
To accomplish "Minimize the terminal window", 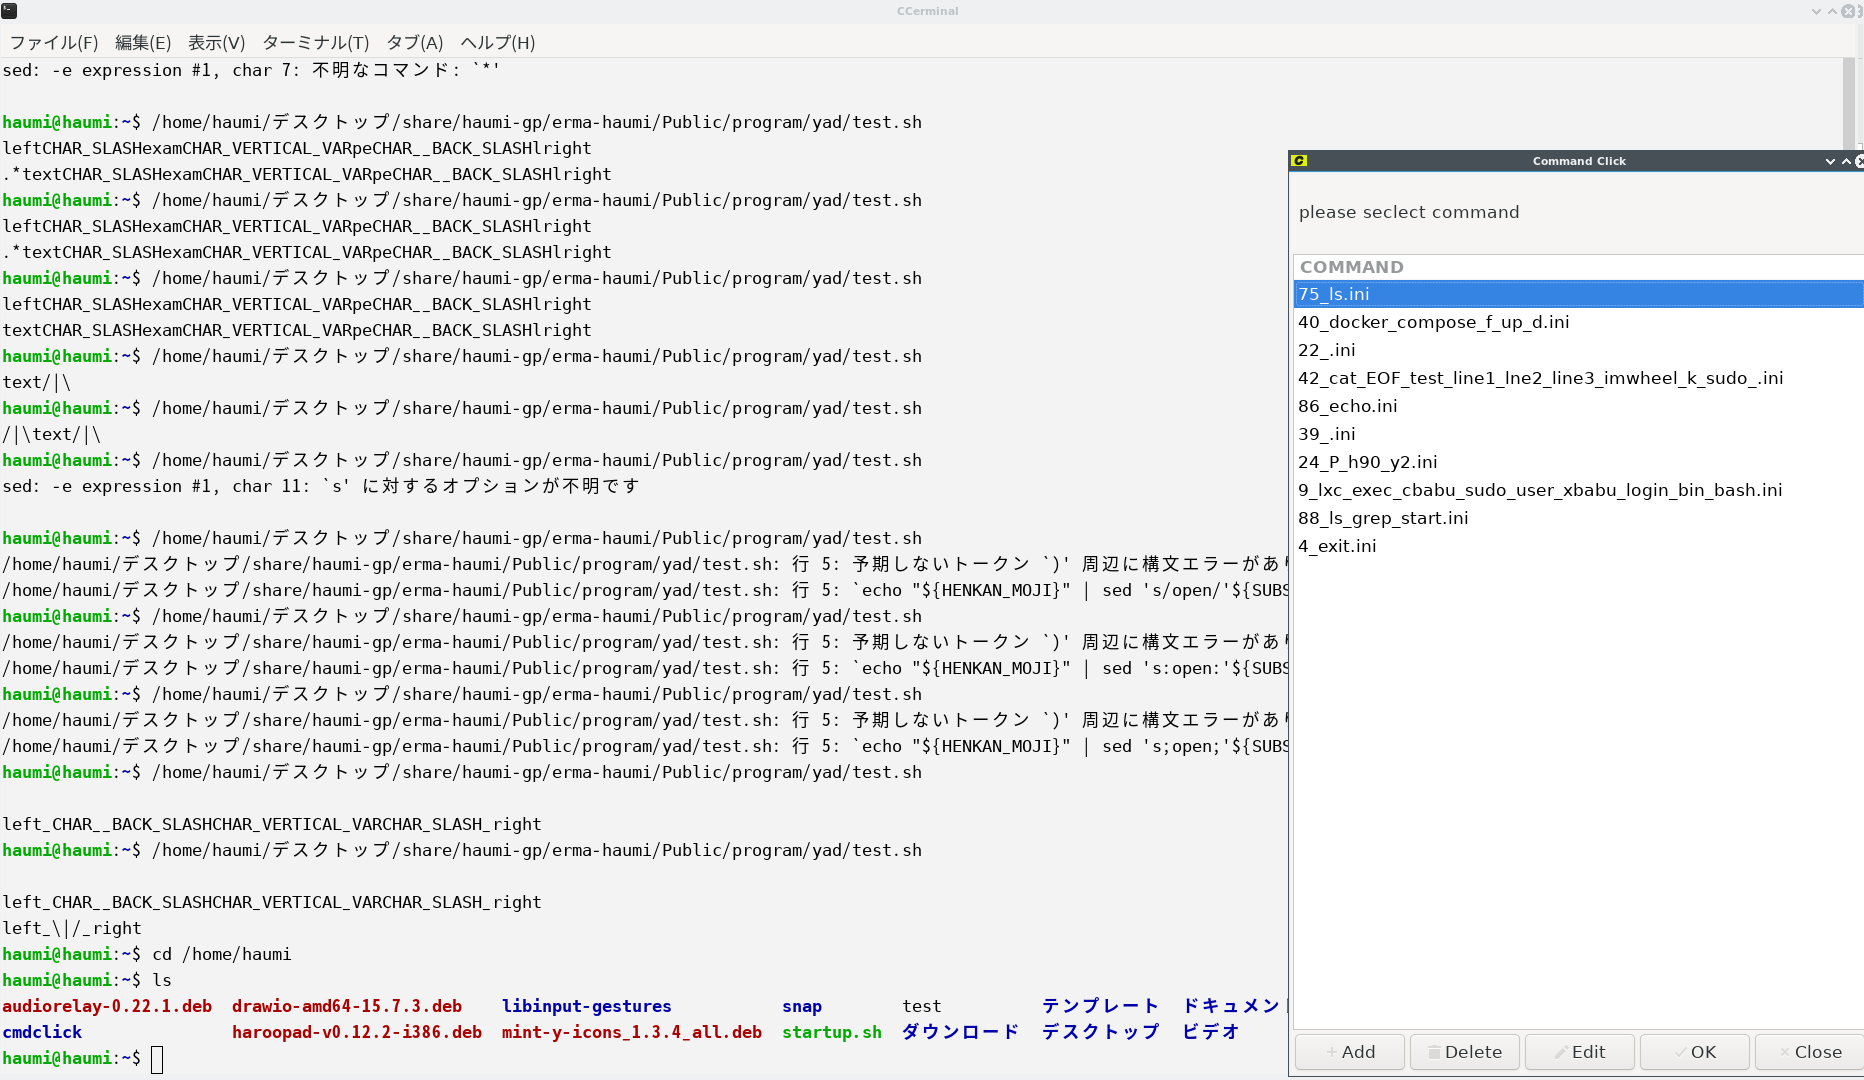I will tap(1816, 11).
